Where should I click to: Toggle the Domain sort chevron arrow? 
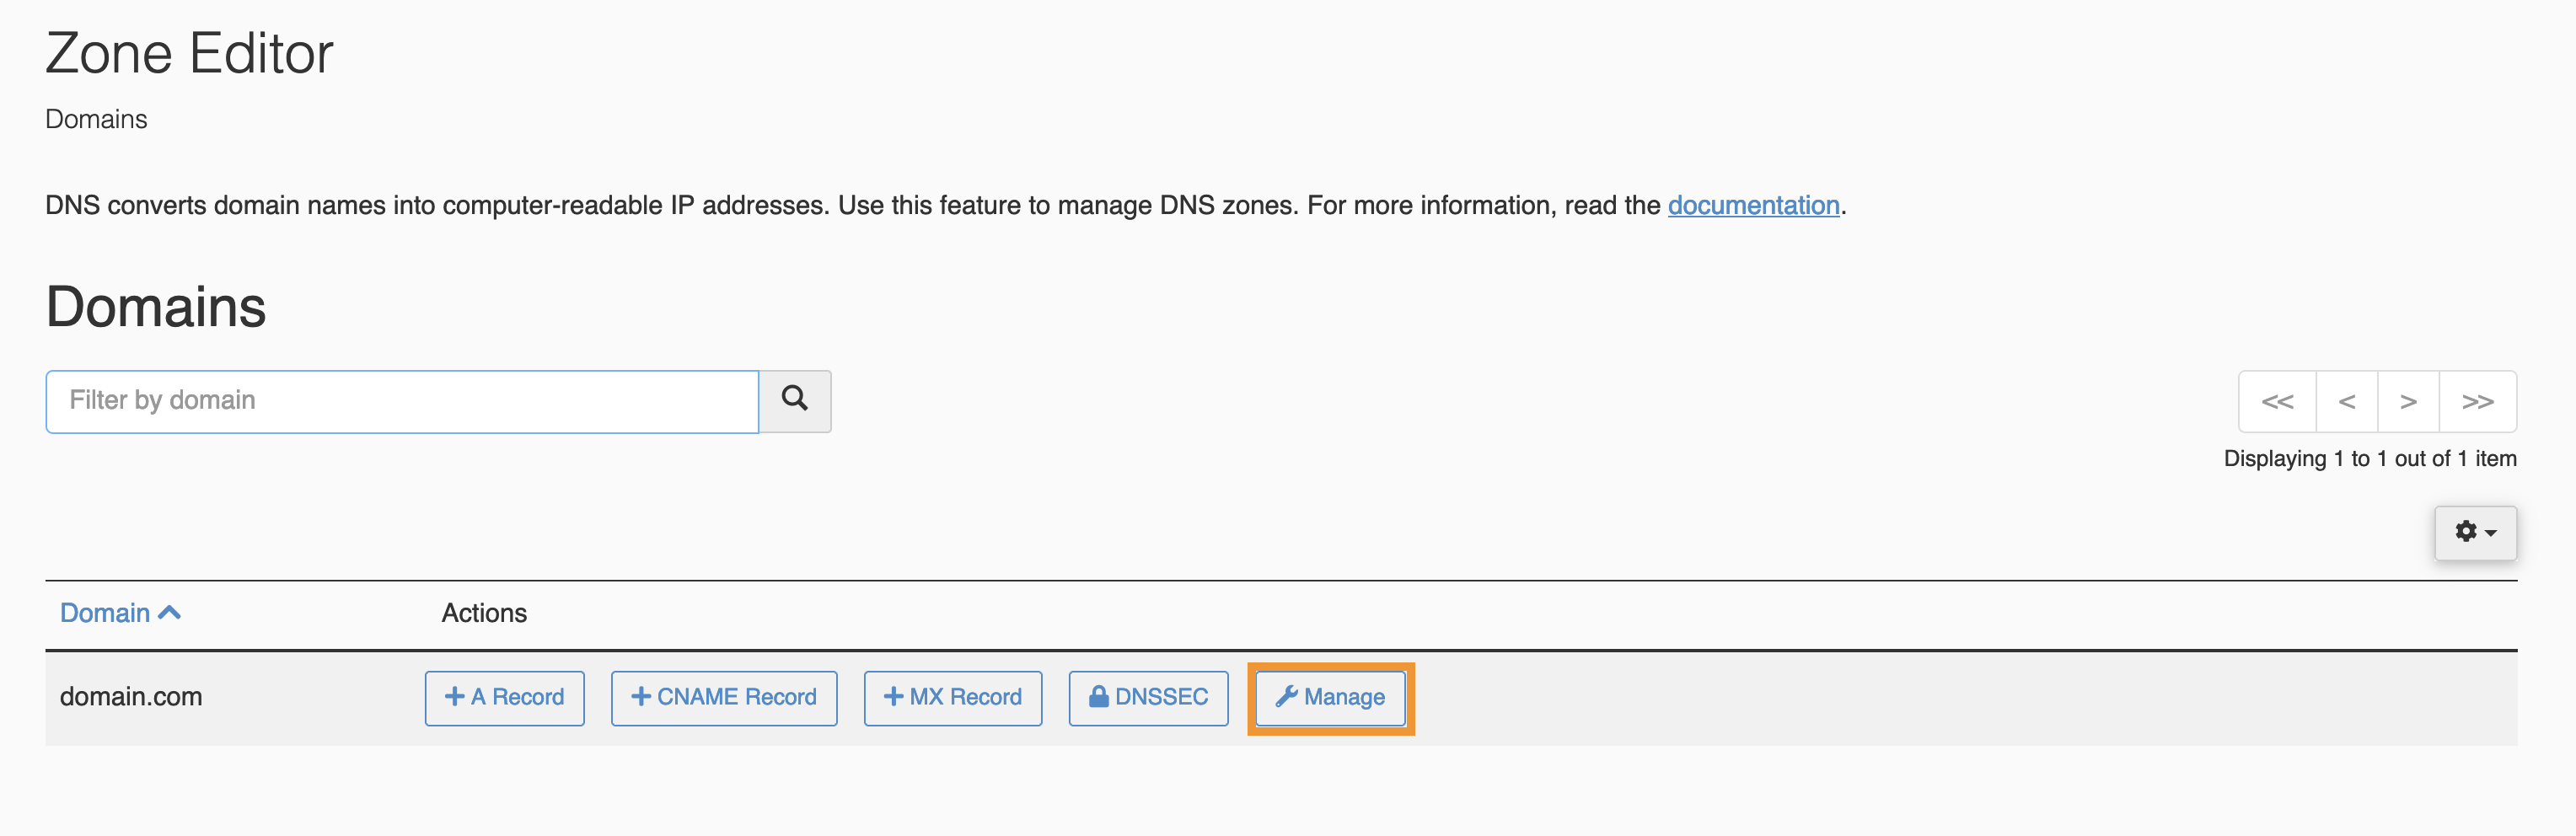click(x=170, y=613)
